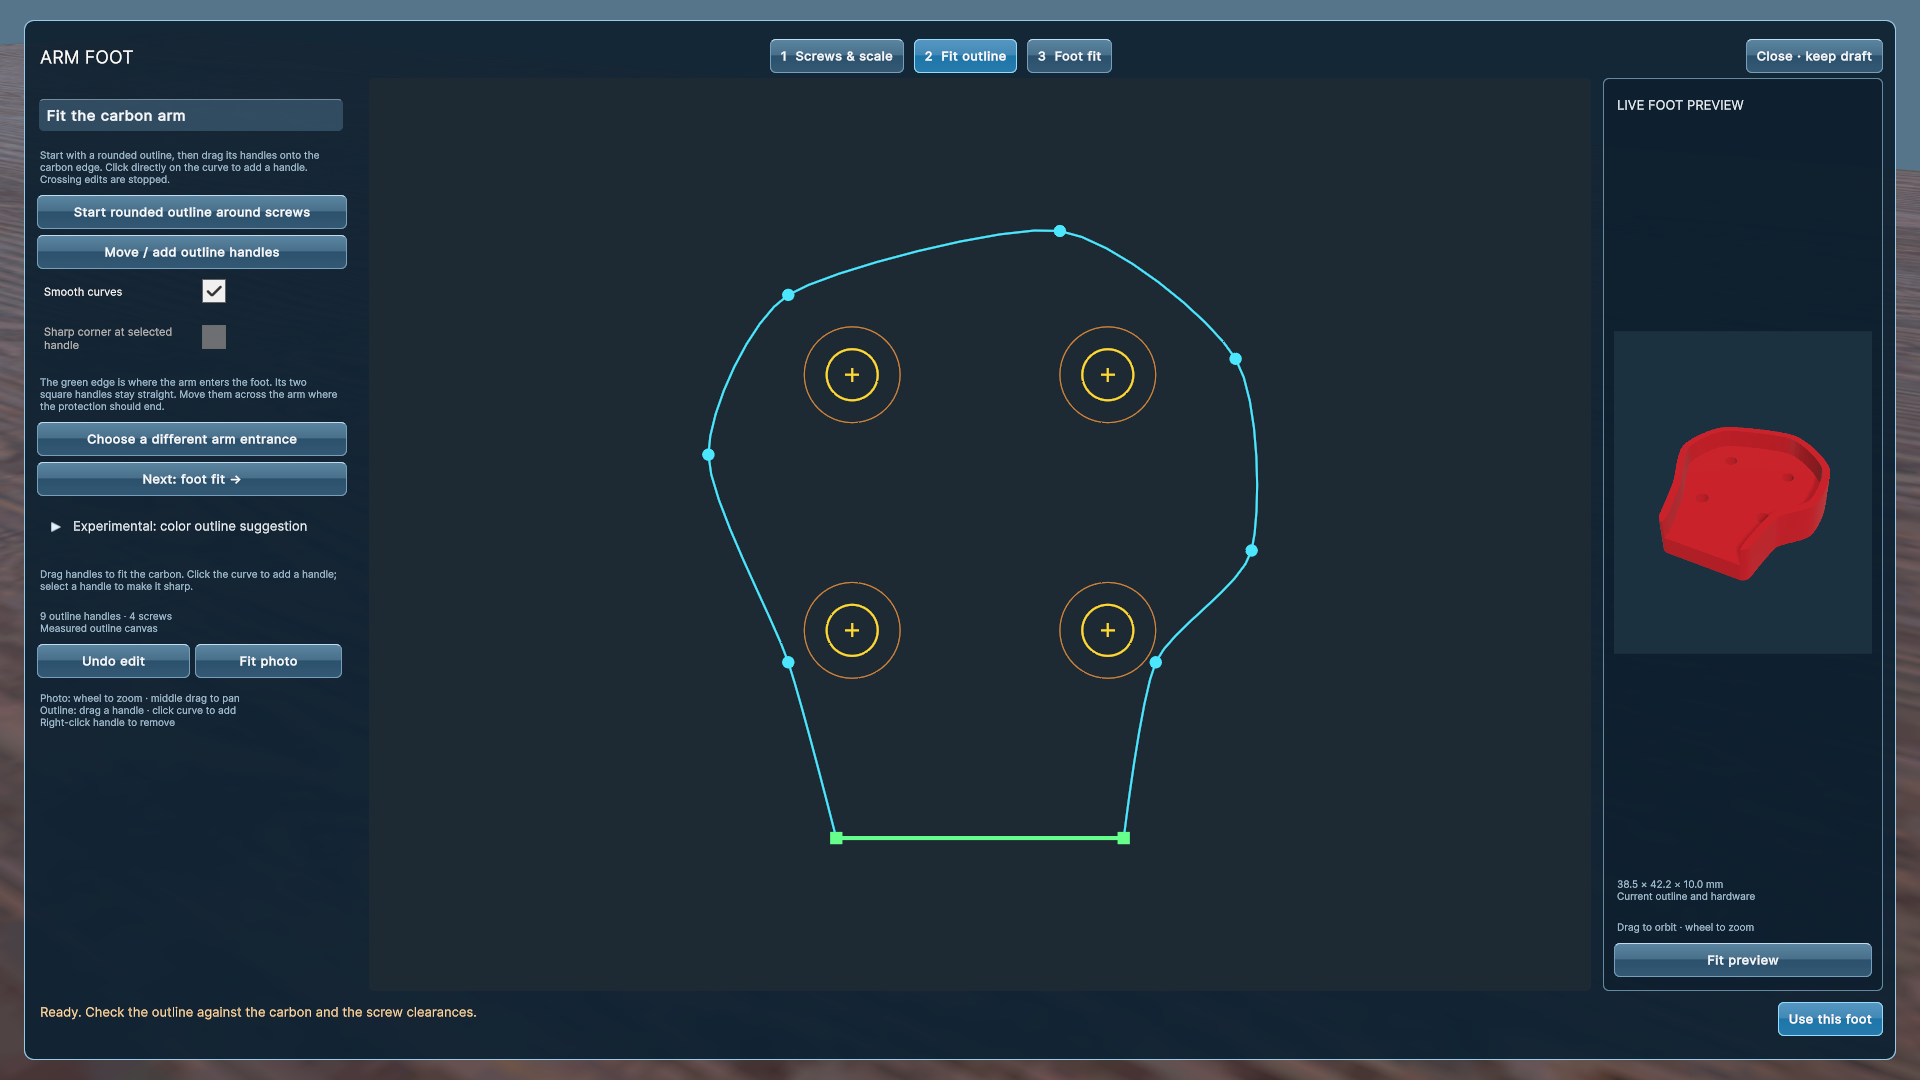This screenshot has width=1920, height=1080.
Task: Click the 'ARM FOOT' title text
Action: pos(86,58)
